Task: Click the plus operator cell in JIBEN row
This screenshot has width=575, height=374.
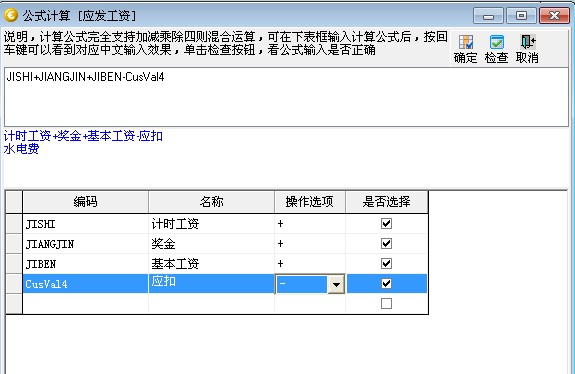Action: pos(310,264)
